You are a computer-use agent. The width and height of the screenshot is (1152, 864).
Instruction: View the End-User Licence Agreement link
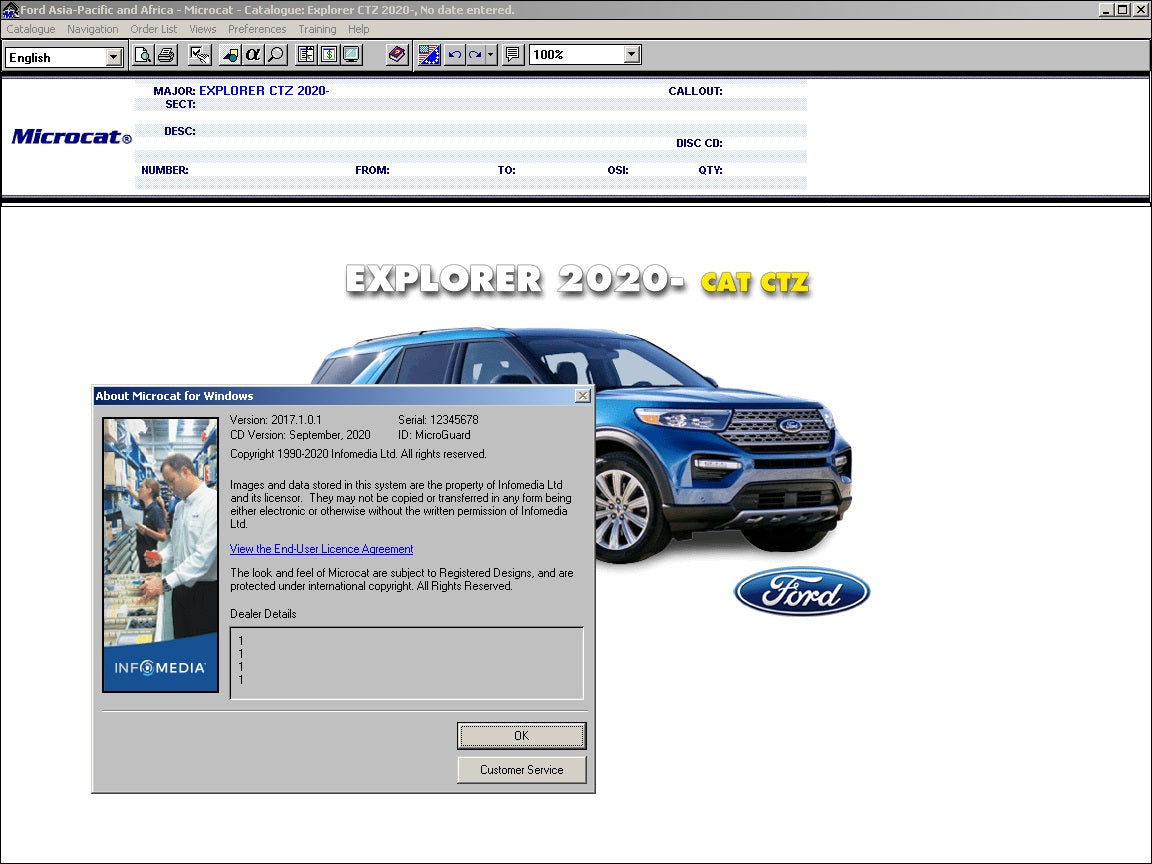(x=321, y=549)
